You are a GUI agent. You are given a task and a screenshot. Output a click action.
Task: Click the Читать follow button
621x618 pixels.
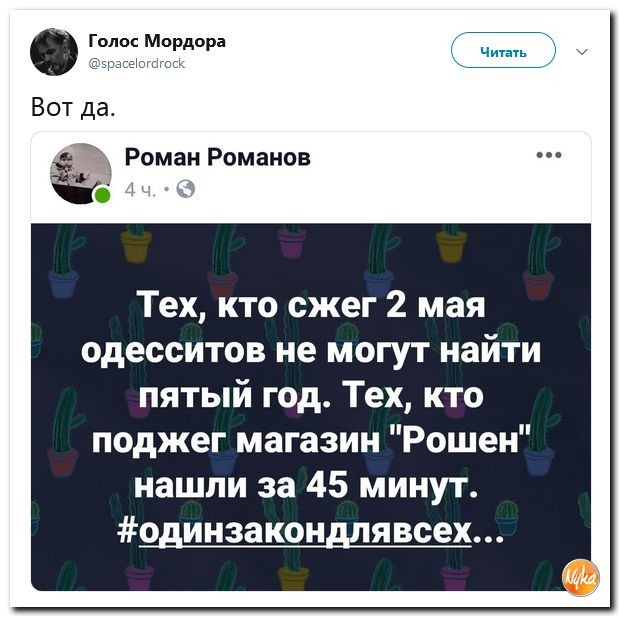point(503,51)
